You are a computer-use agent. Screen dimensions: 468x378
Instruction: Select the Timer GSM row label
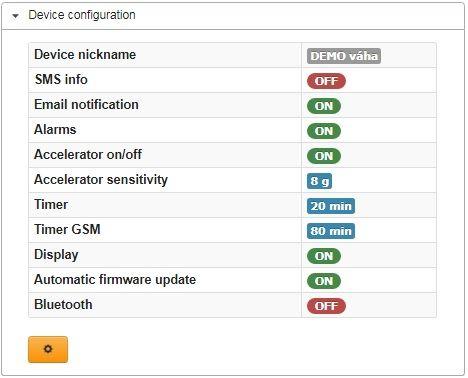click(67, 230)
